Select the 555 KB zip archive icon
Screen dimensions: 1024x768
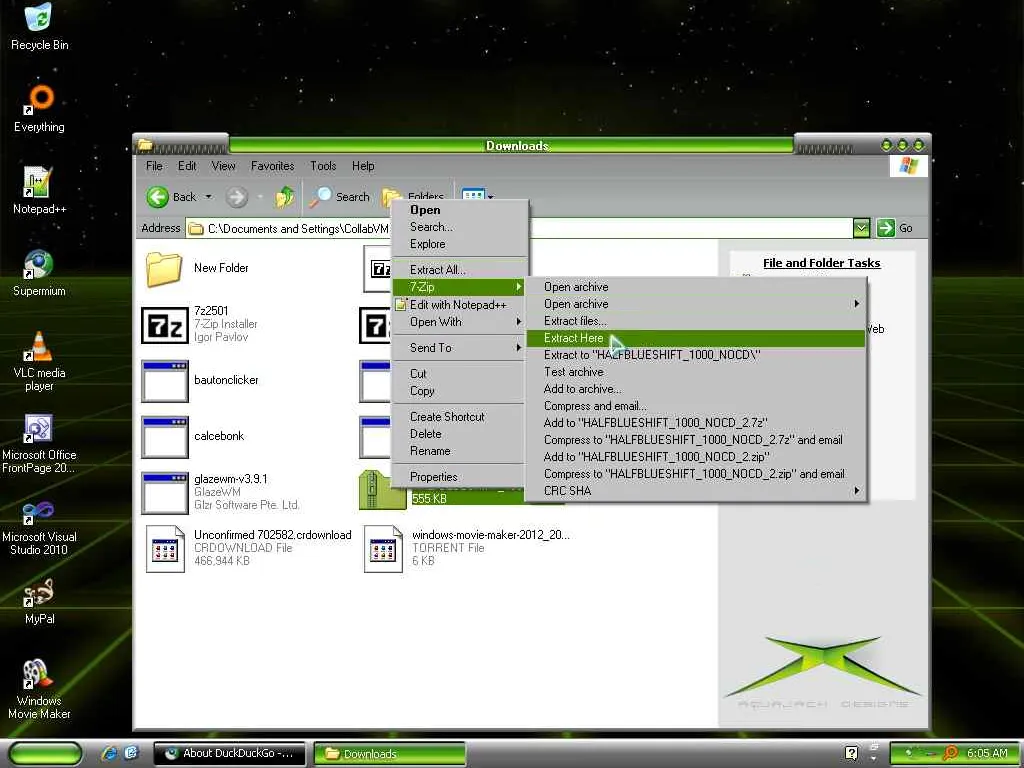383,490
